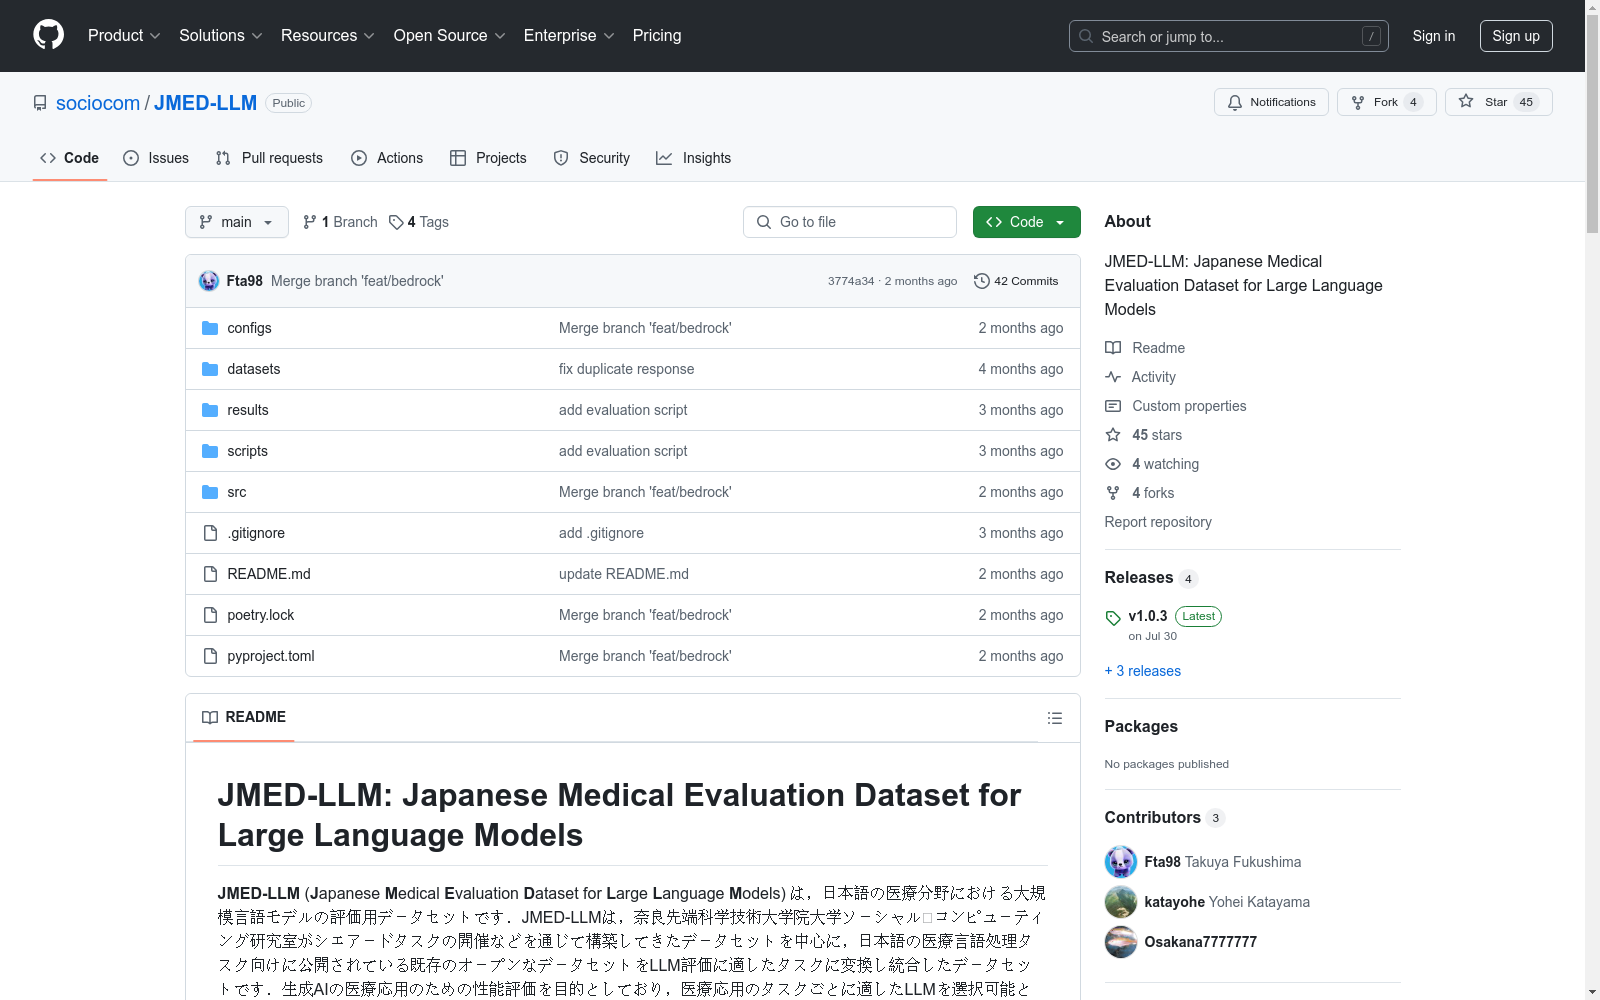Fork the repository with Fork button
The height and width of the screenshot is (1000, 1600).
point(1387,102)
